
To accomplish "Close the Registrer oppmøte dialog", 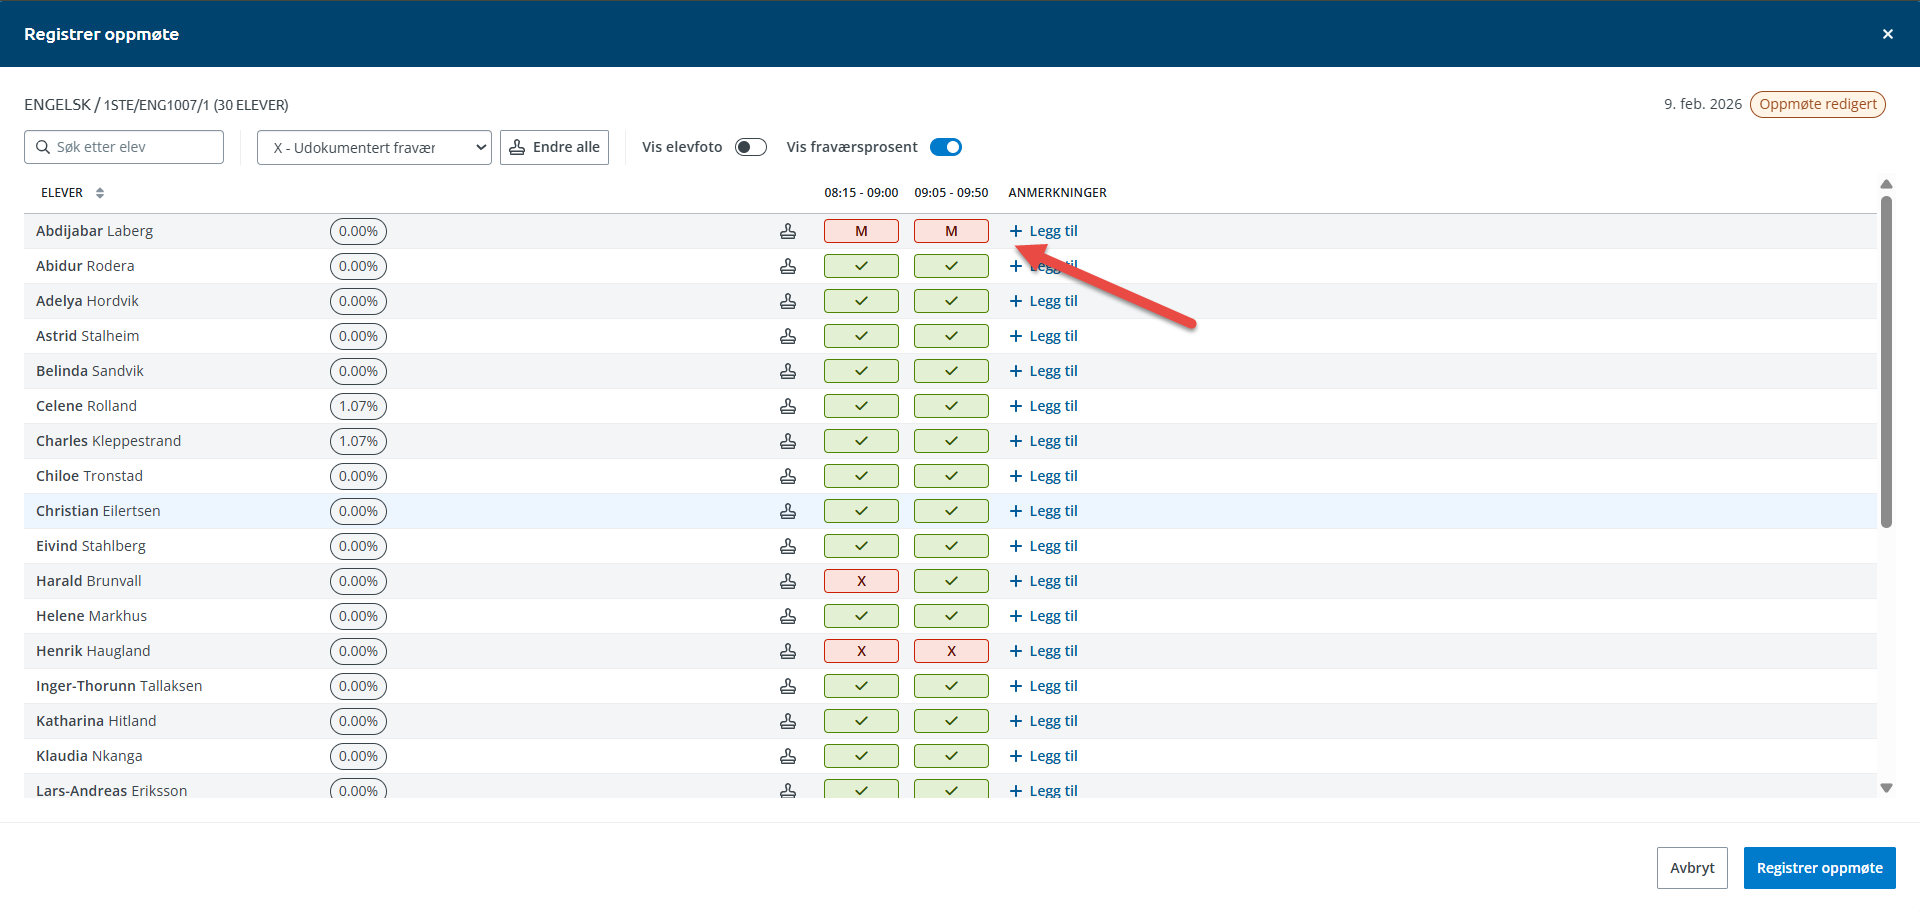I will (1888, 34).
